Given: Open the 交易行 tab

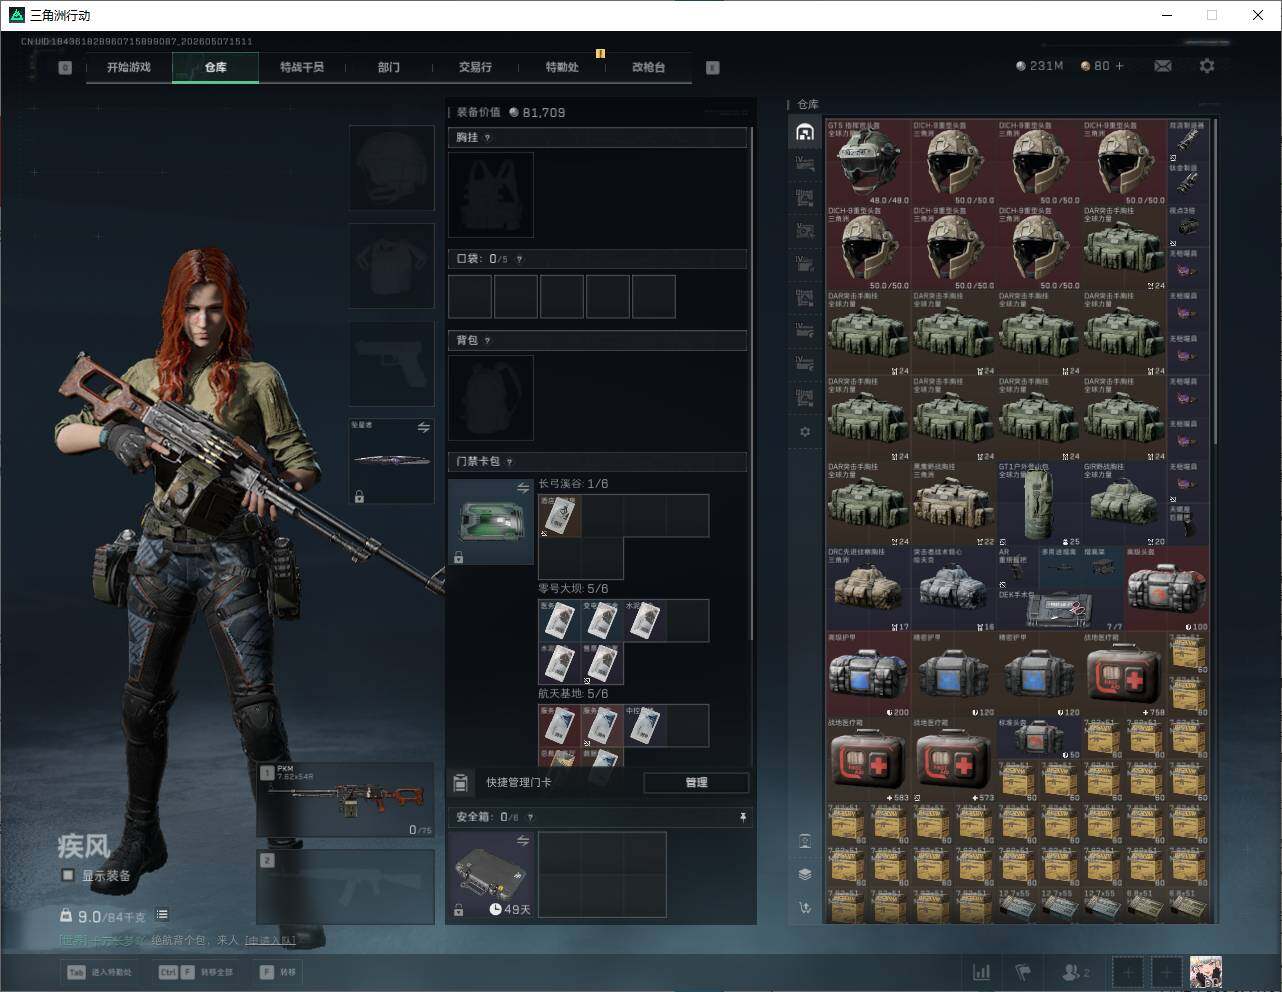Looking at the screenshot, I should 475,67.
